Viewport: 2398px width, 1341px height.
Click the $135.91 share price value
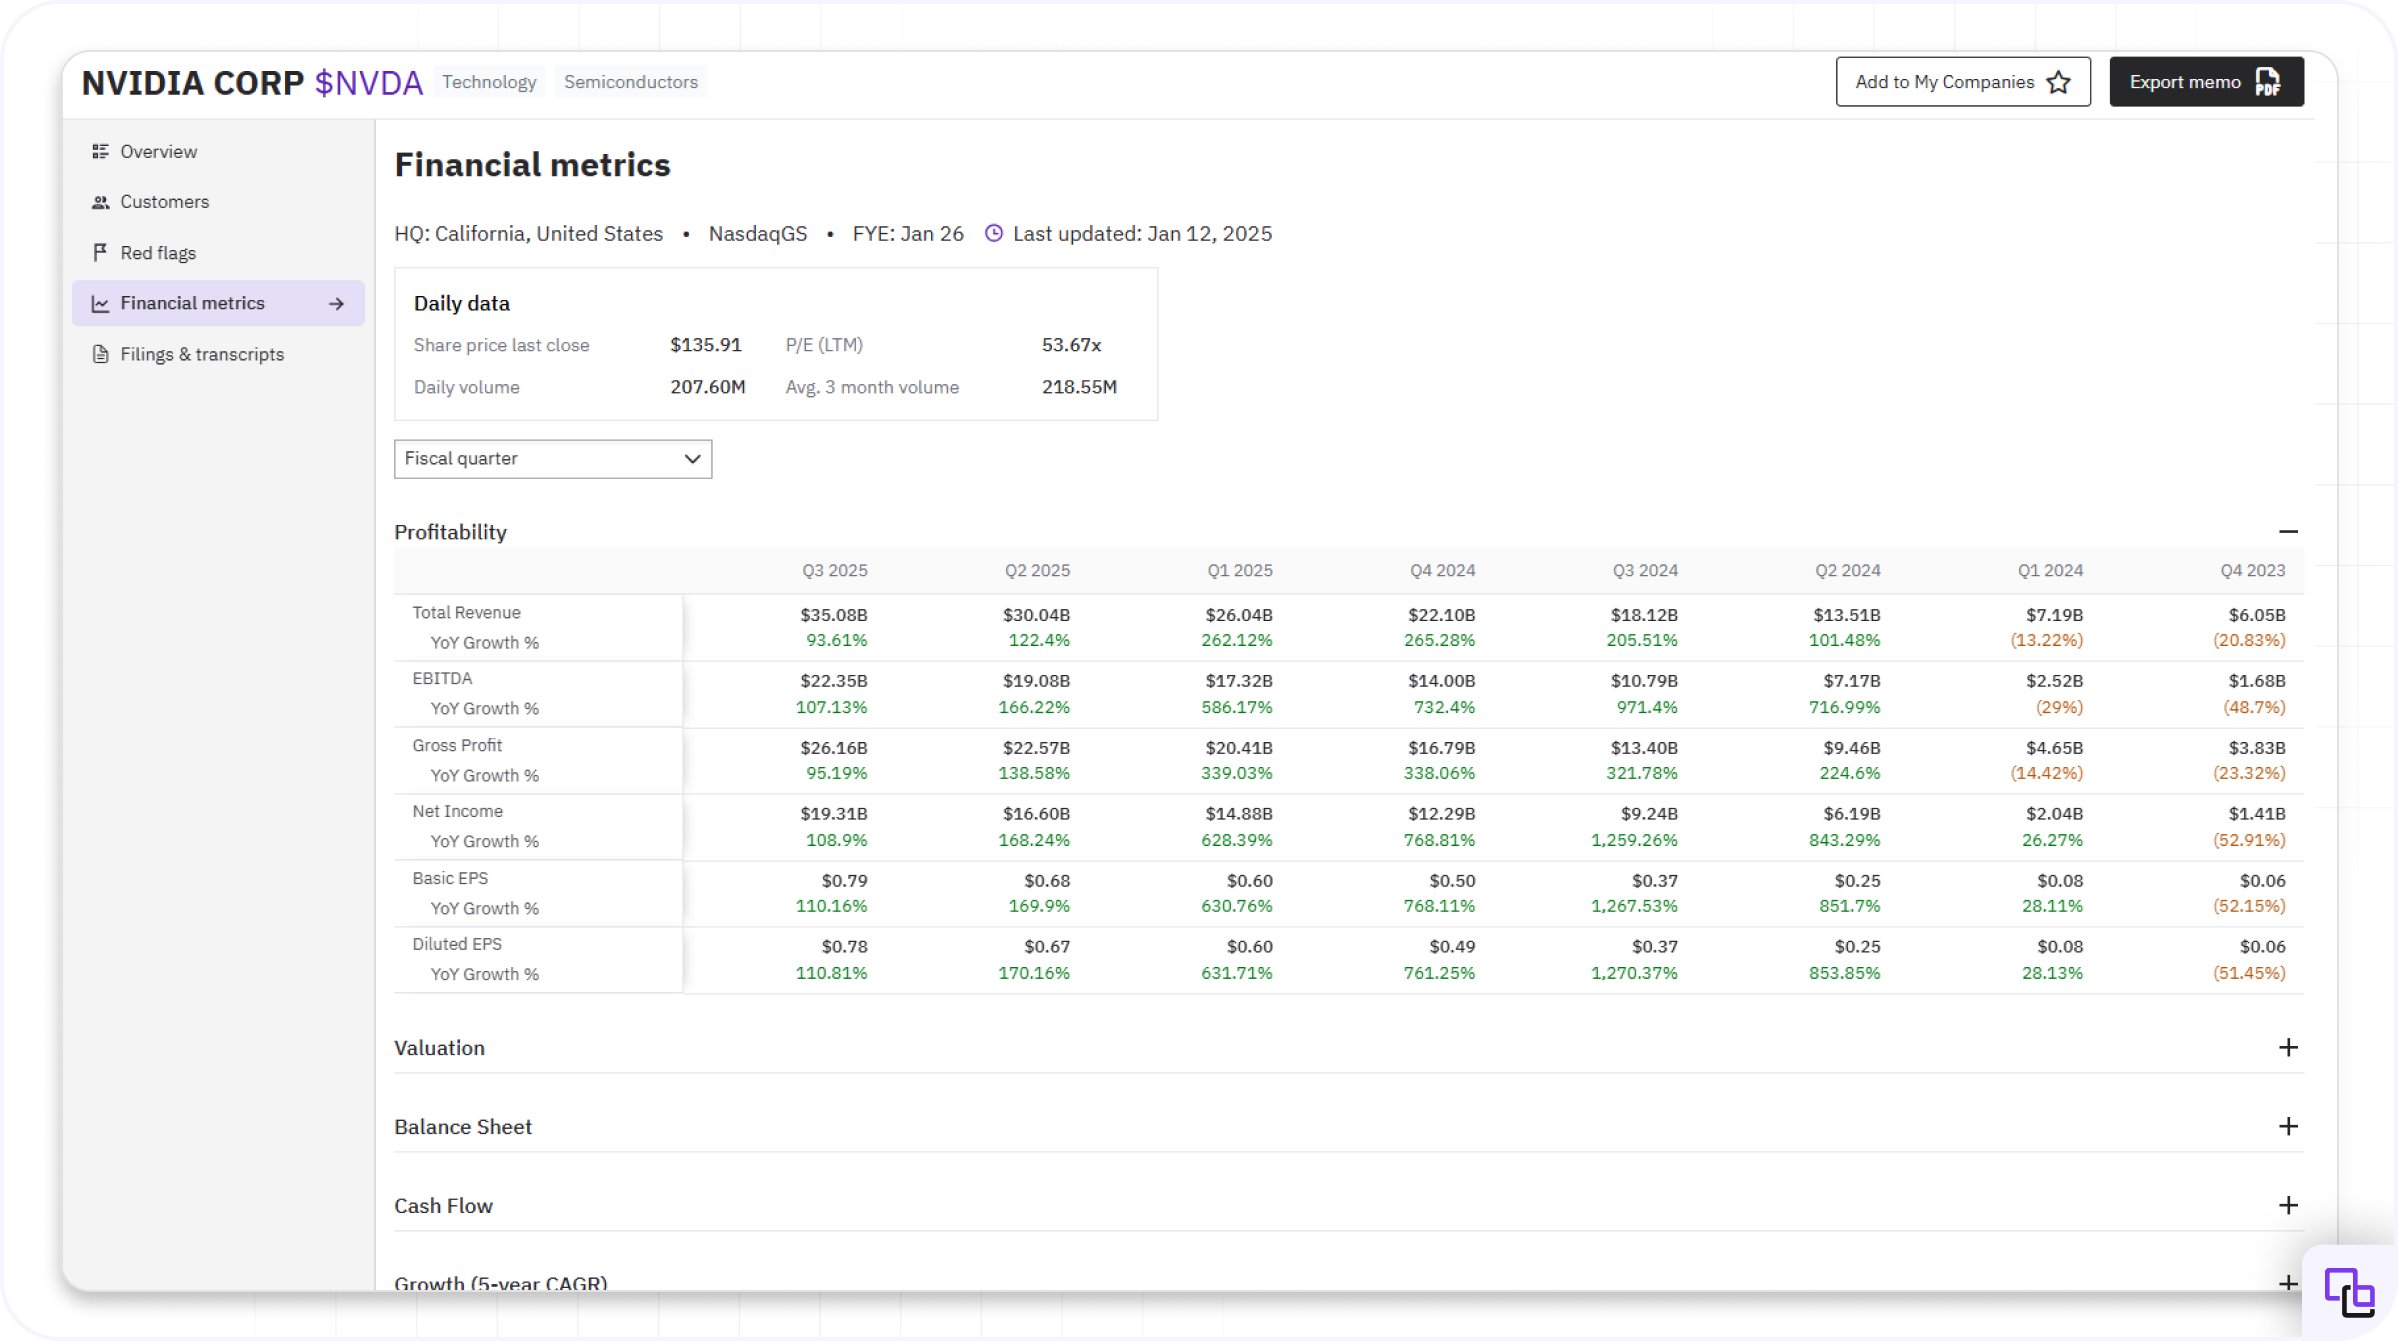[706, 345]
